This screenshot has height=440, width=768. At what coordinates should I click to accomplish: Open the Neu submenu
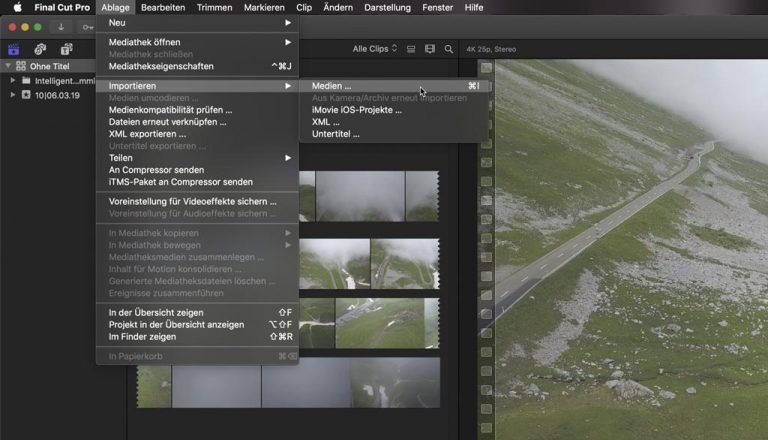pos(197,23)
